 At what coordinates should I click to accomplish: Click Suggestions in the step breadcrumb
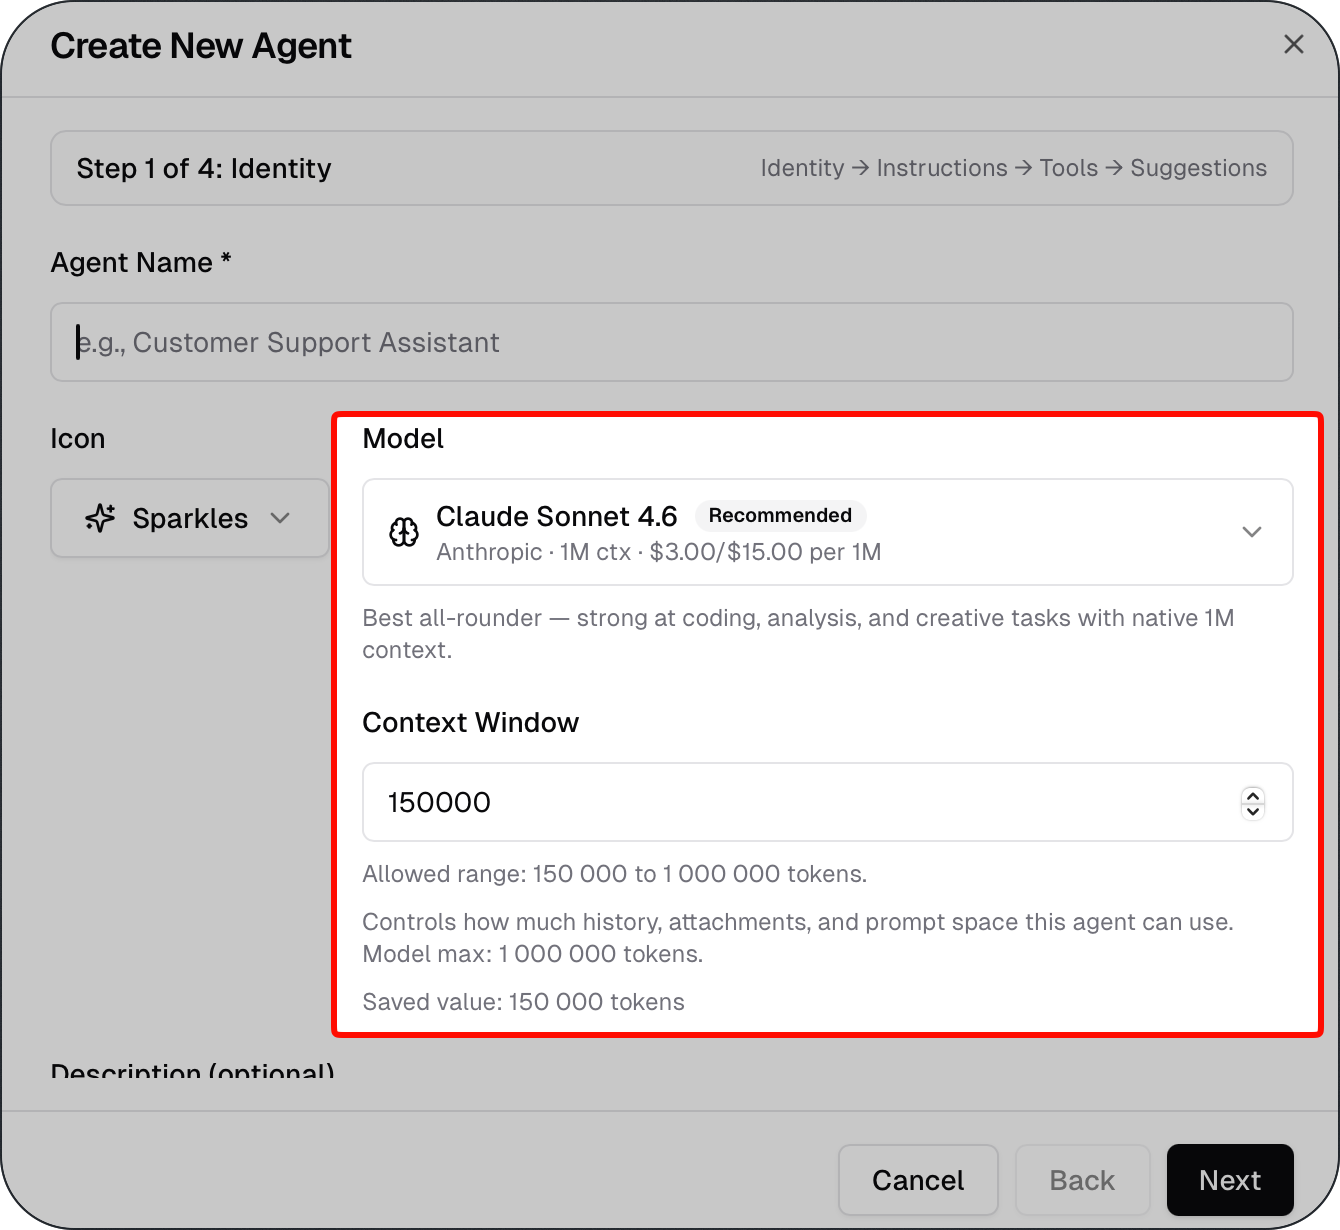[1198, 168]
